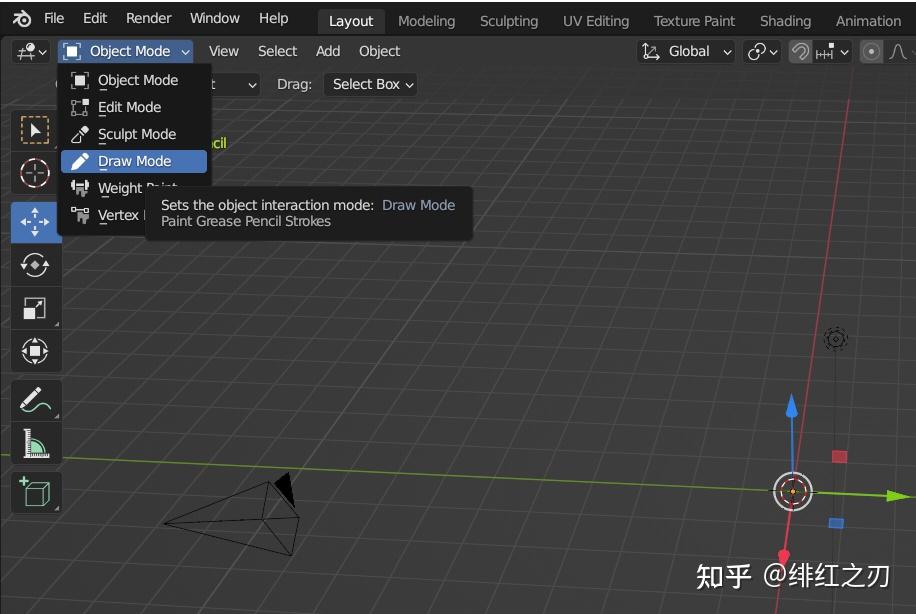Pick the Scale tool

pos(35,308)
